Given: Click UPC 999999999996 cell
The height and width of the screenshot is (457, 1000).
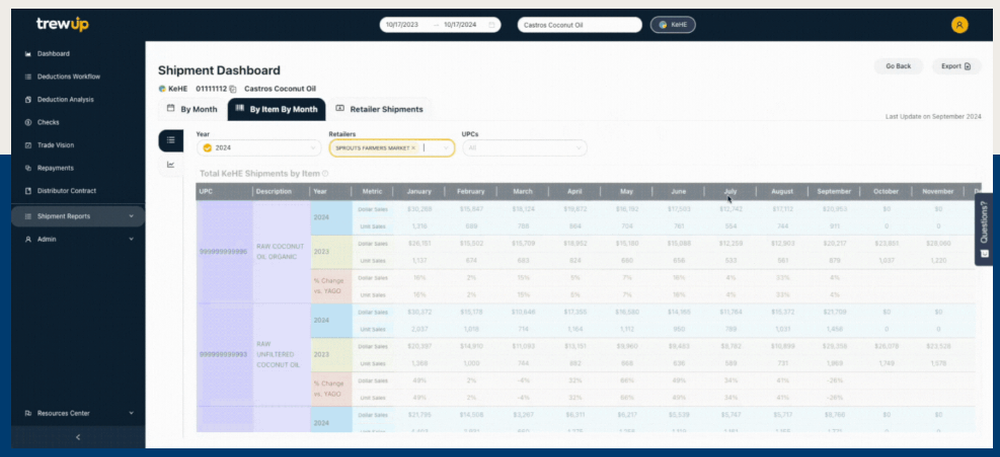Looking at the screenshot, I should (224, 252).
